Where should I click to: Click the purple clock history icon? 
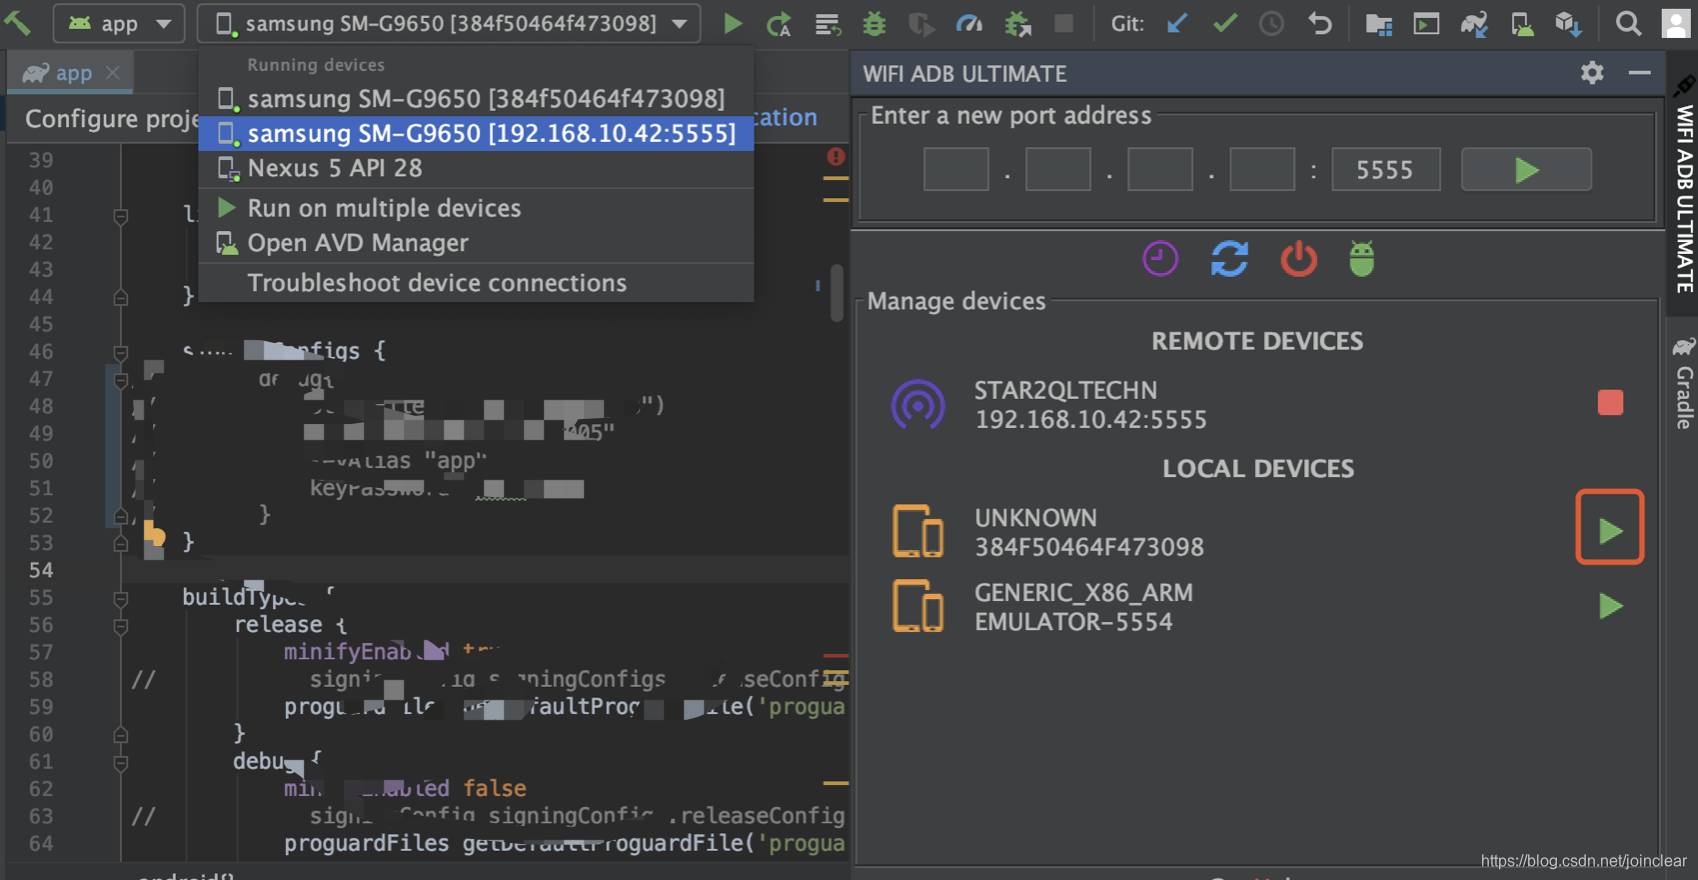(1160, 259)
